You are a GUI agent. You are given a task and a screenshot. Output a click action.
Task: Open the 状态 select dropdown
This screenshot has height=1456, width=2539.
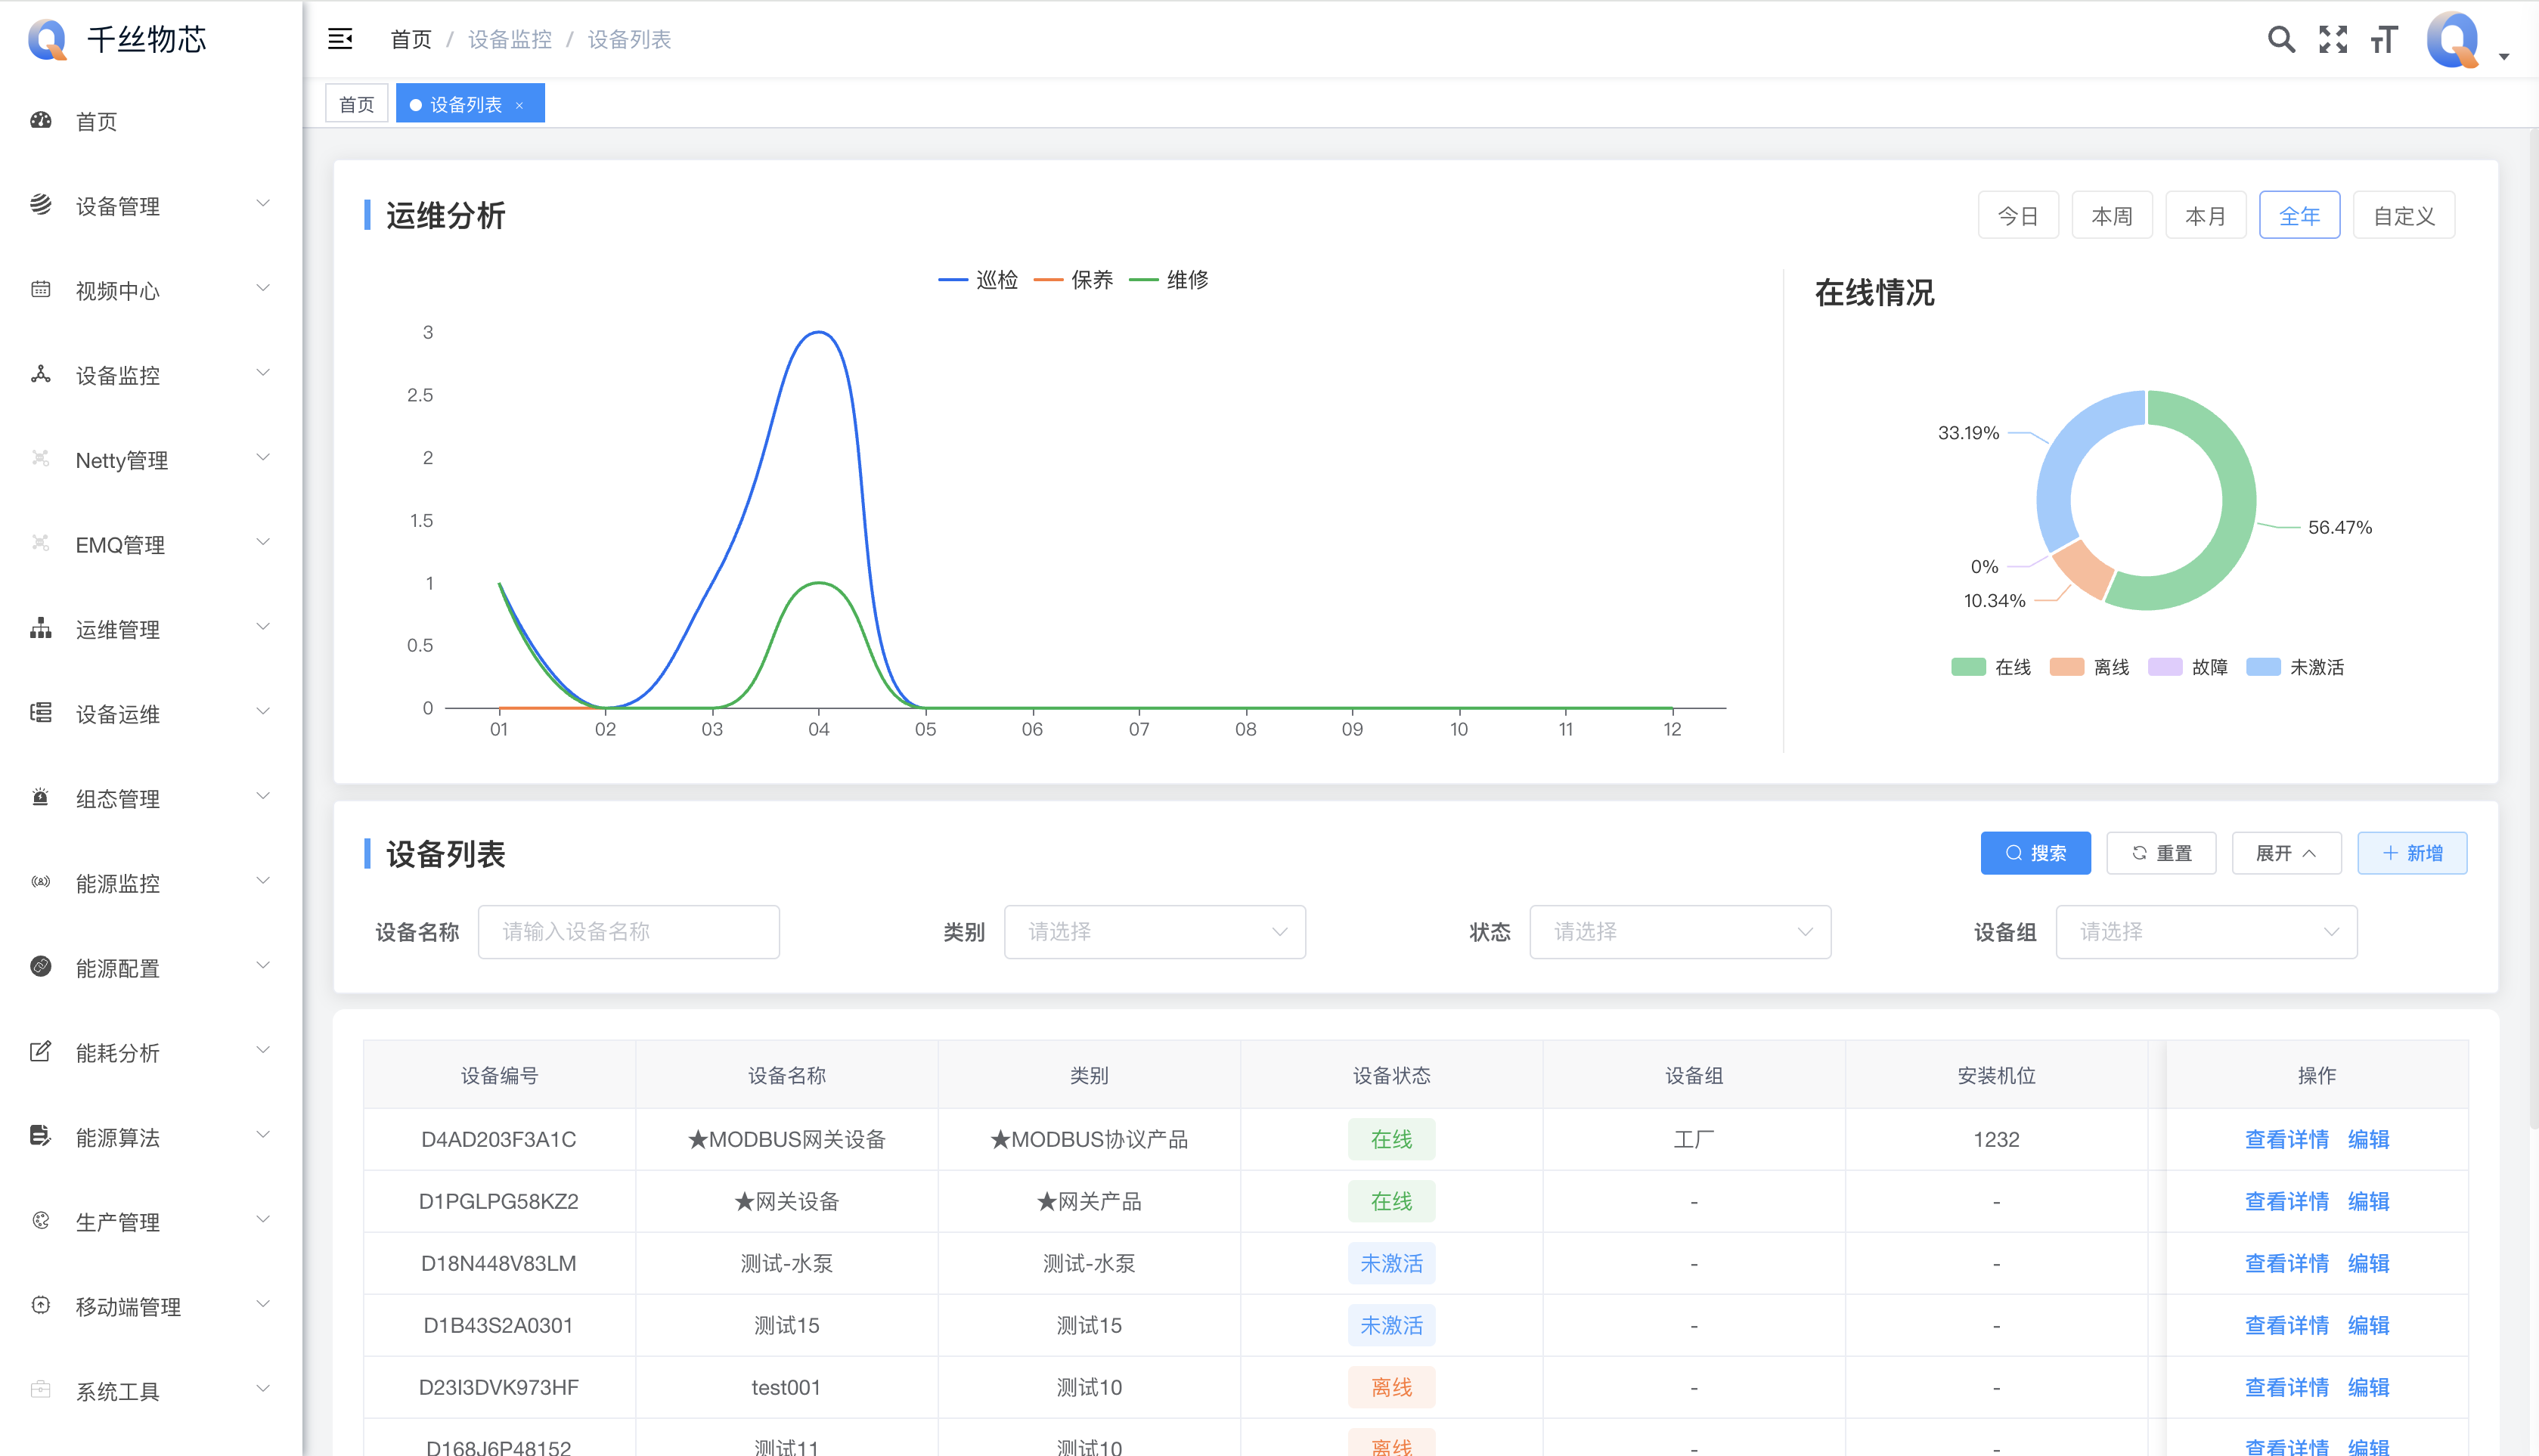(x=1679, y=932)
